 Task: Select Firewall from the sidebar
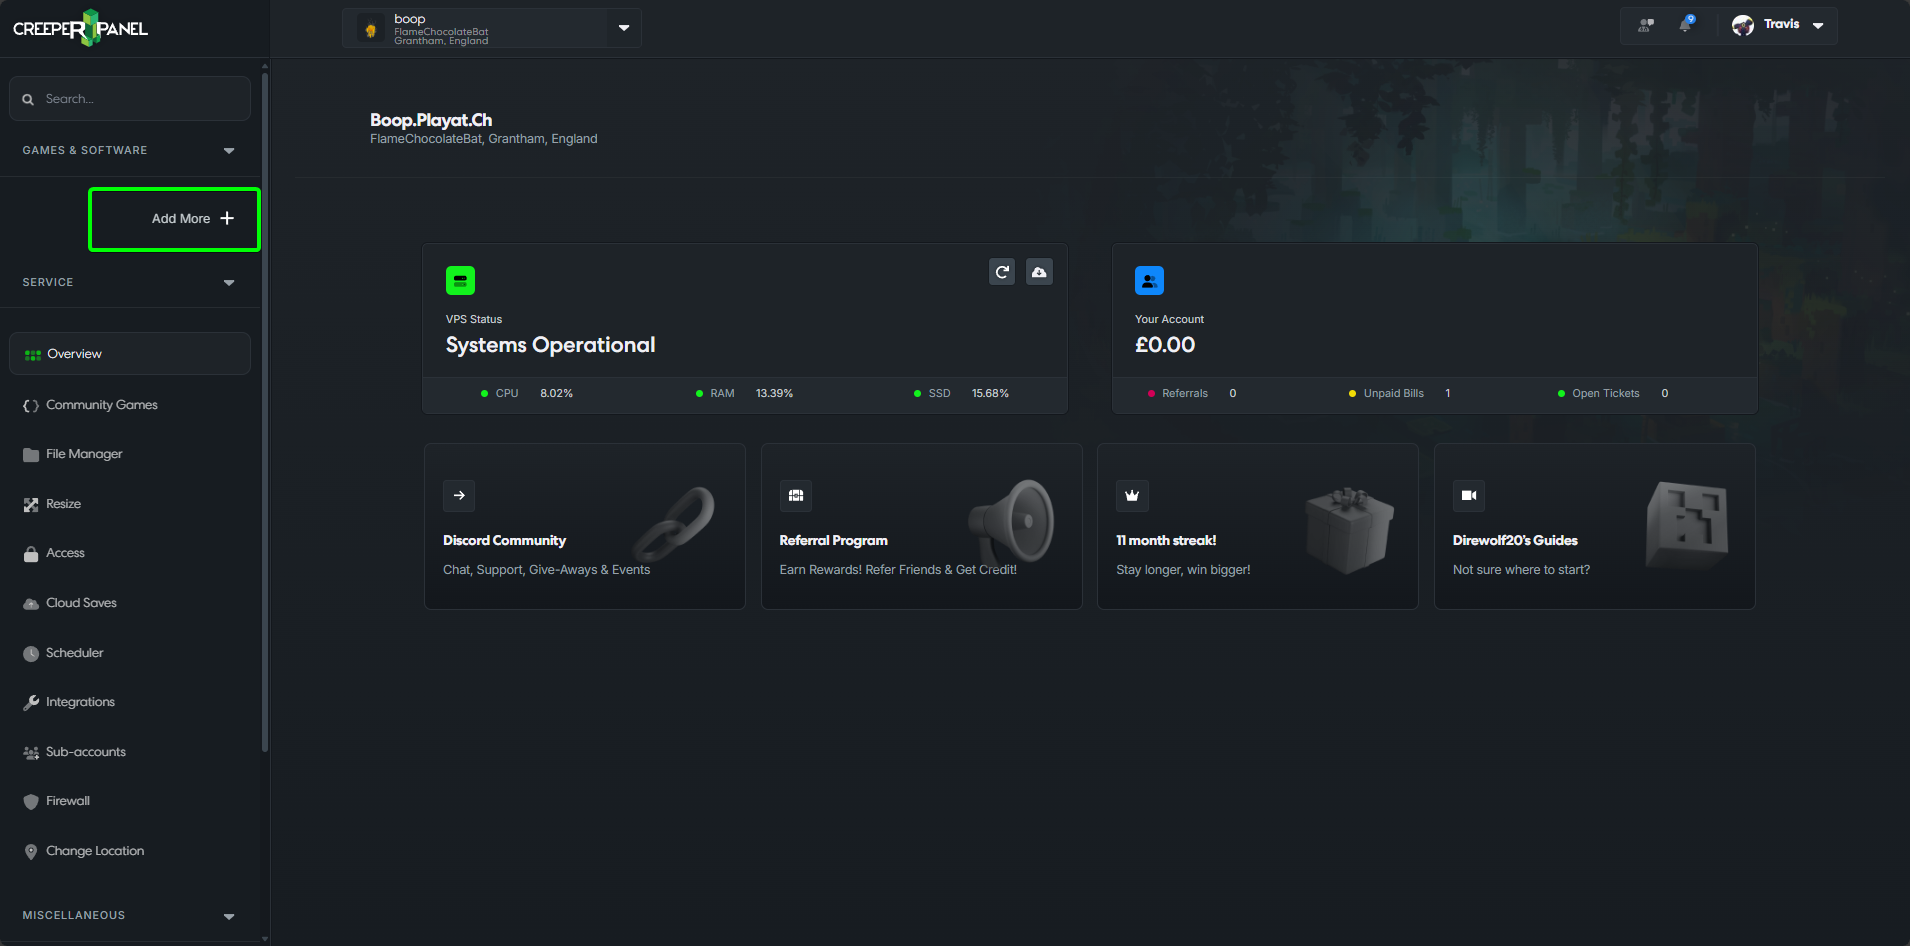tap(68, 801)
